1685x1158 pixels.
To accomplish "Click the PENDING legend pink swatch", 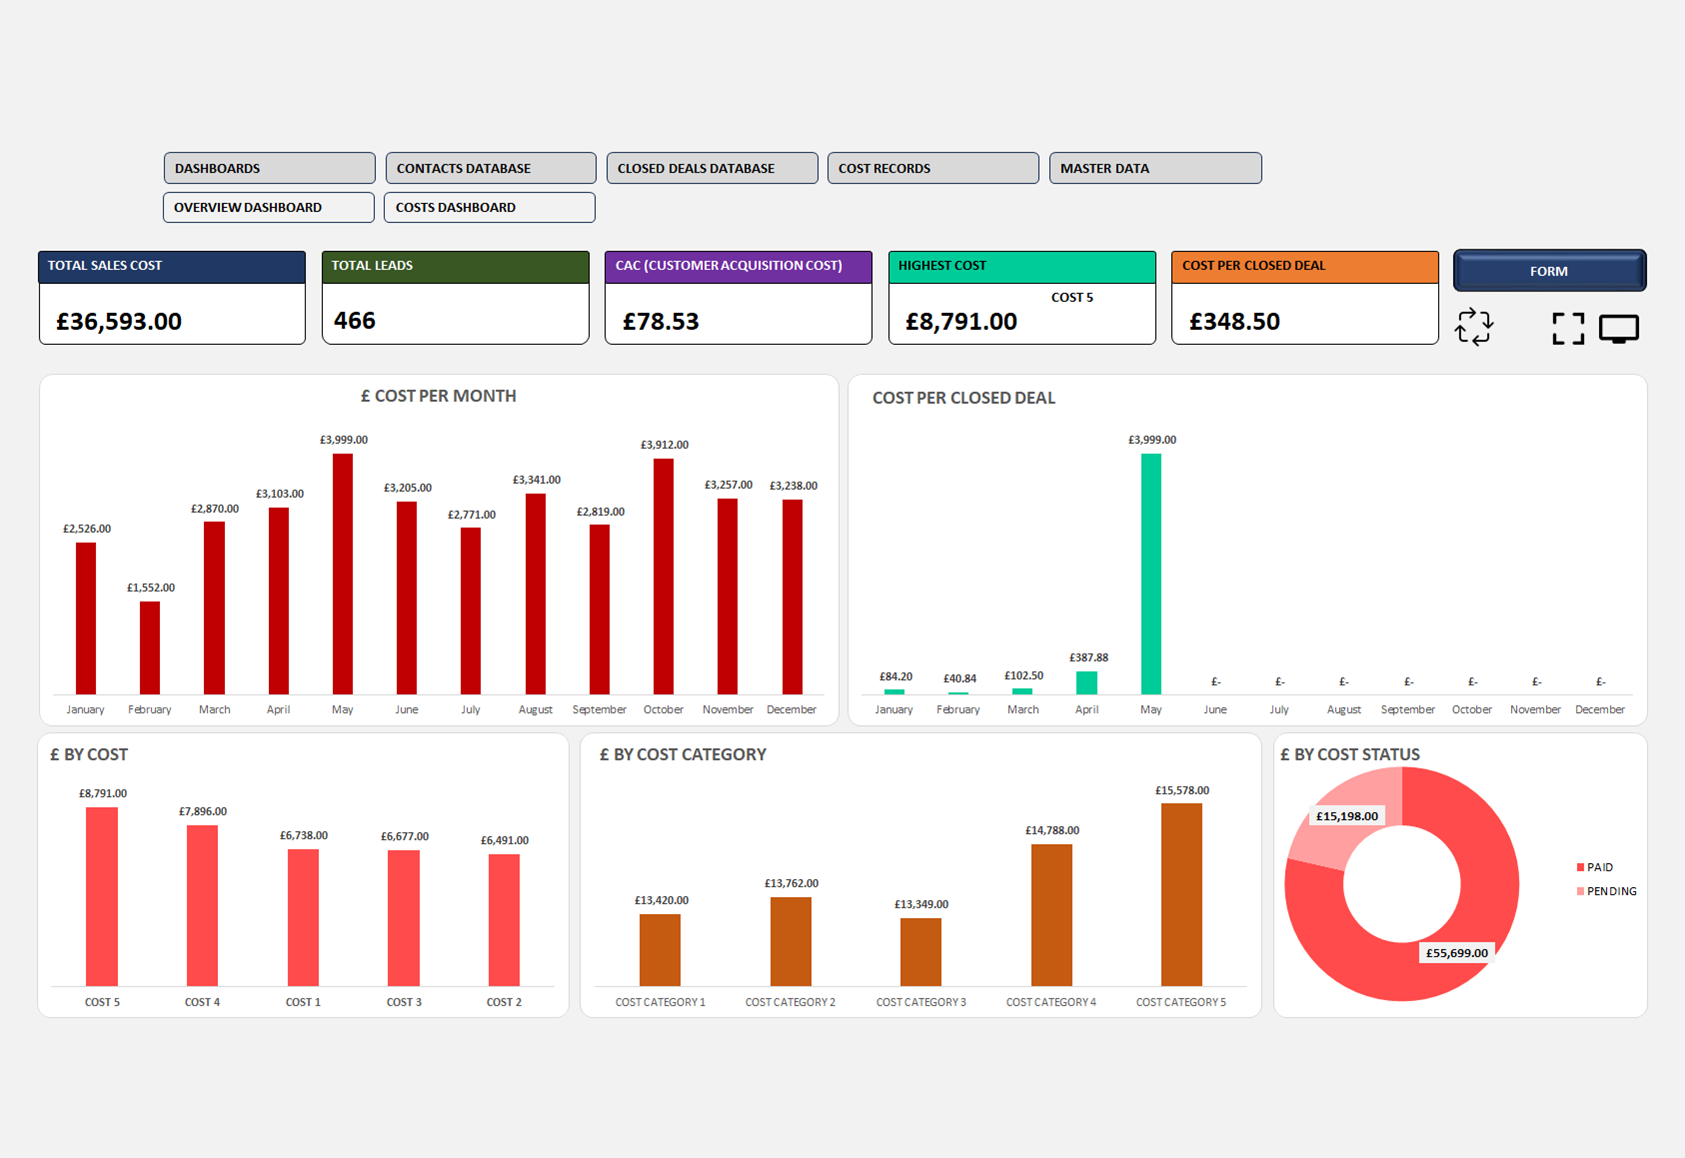I will pos(1580,891).
